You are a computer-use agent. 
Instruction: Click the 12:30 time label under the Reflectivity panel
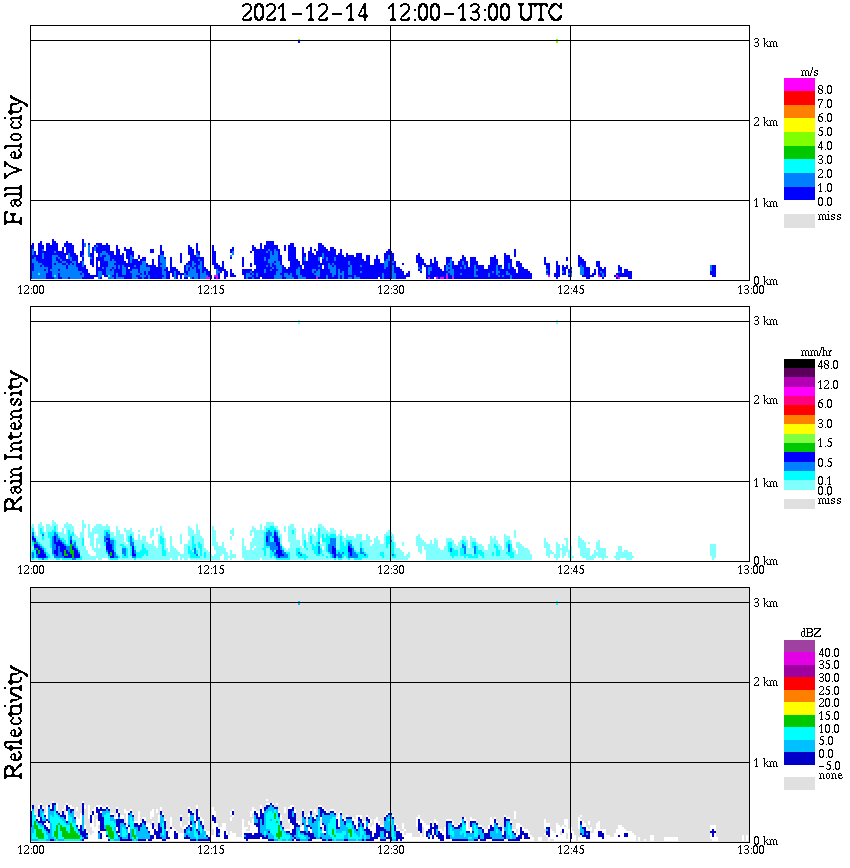point(391,850)
